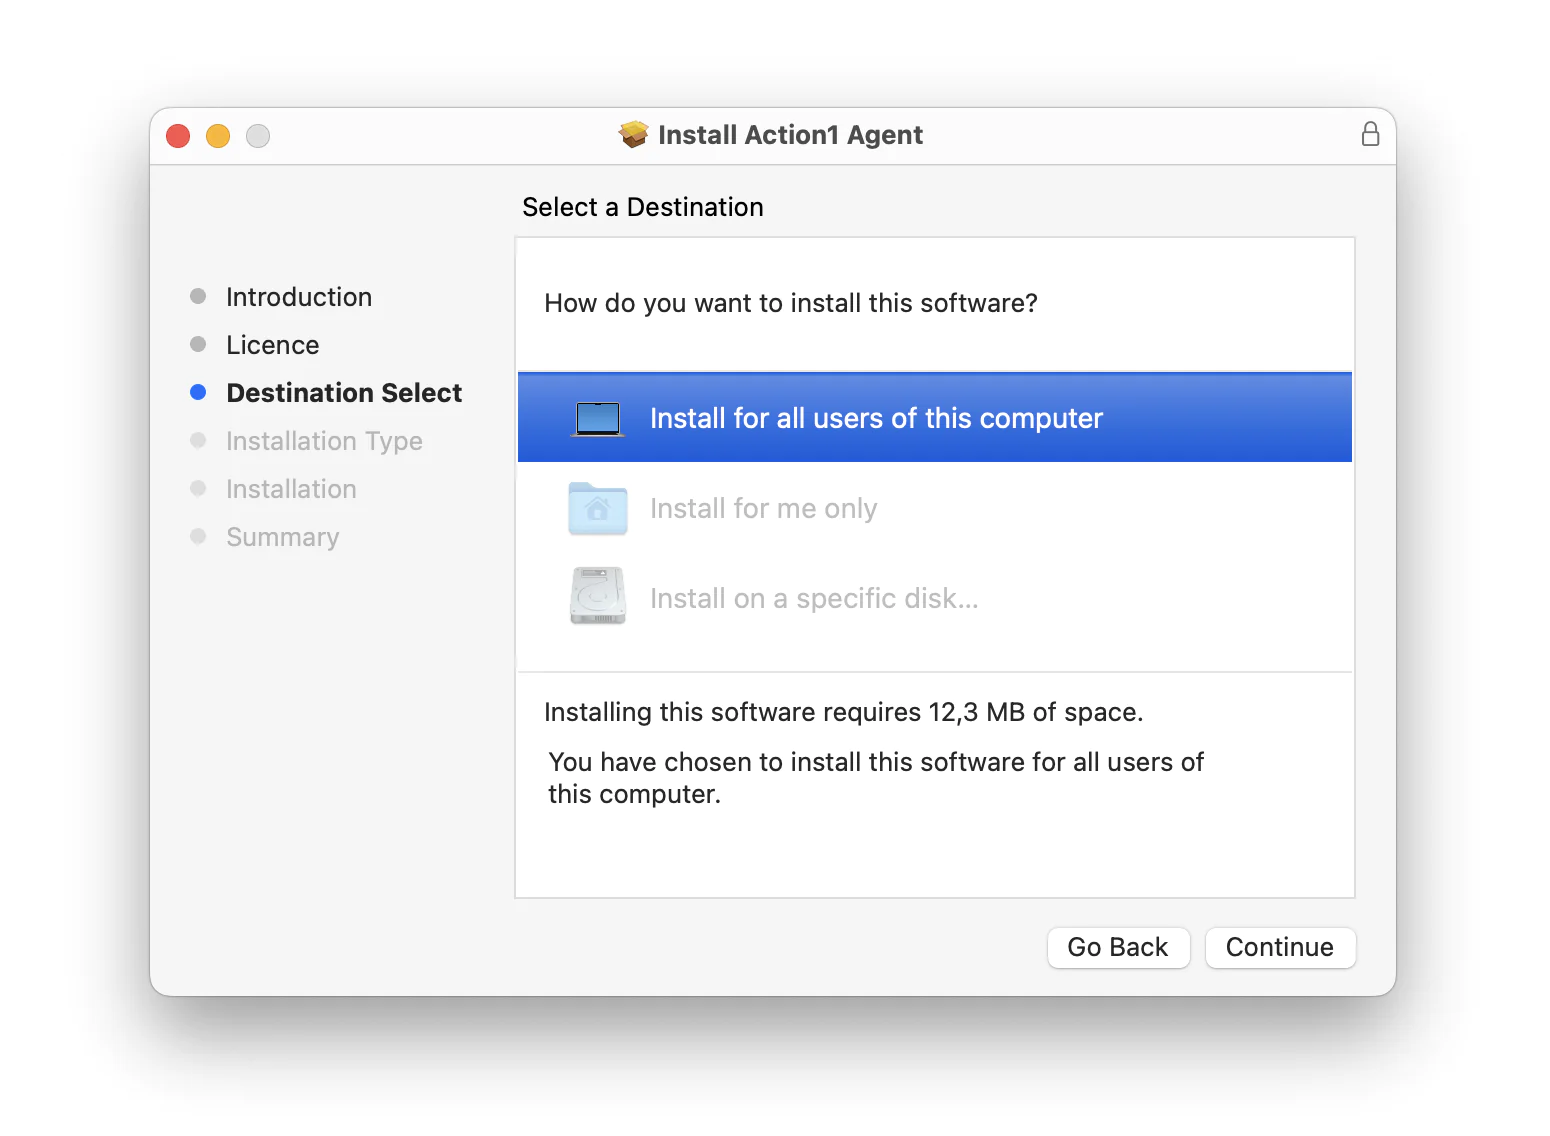The width and height of the screenshot is (1550, 1136).
Task: Click the Select a Destination heading
Action: (x=642, y=207)
